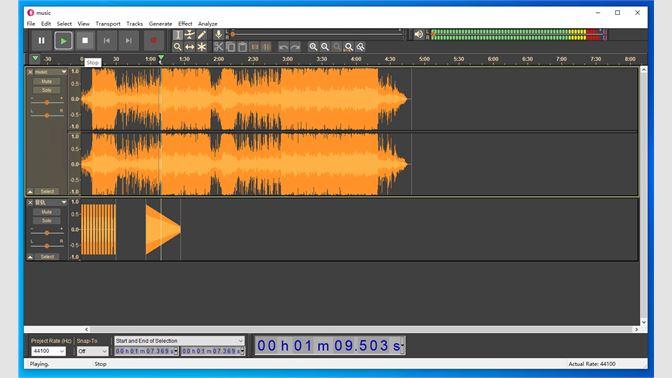
Task: Solo the first stereo track
Action: click(x=47, y=90)
